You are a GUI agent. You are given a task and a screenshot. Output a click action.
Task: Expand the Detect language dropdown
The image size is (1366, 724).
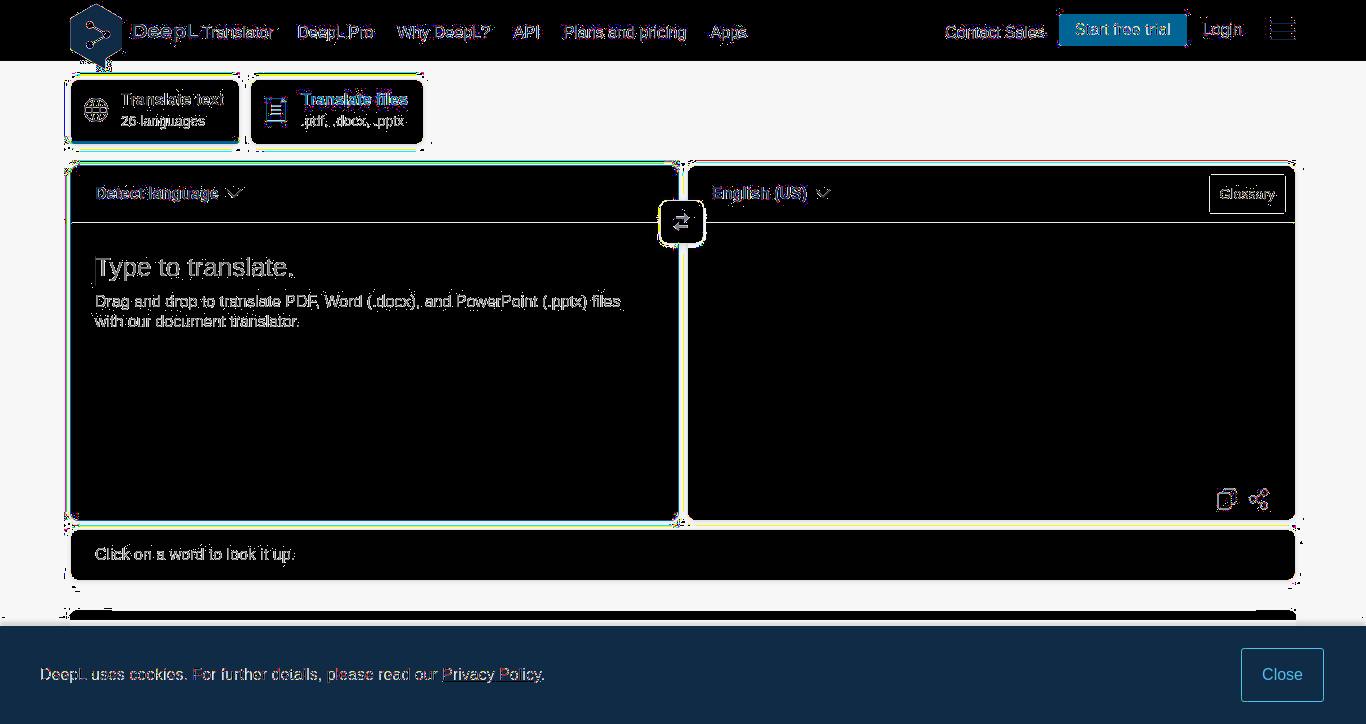pyautogui.click(x=170, y=193)
